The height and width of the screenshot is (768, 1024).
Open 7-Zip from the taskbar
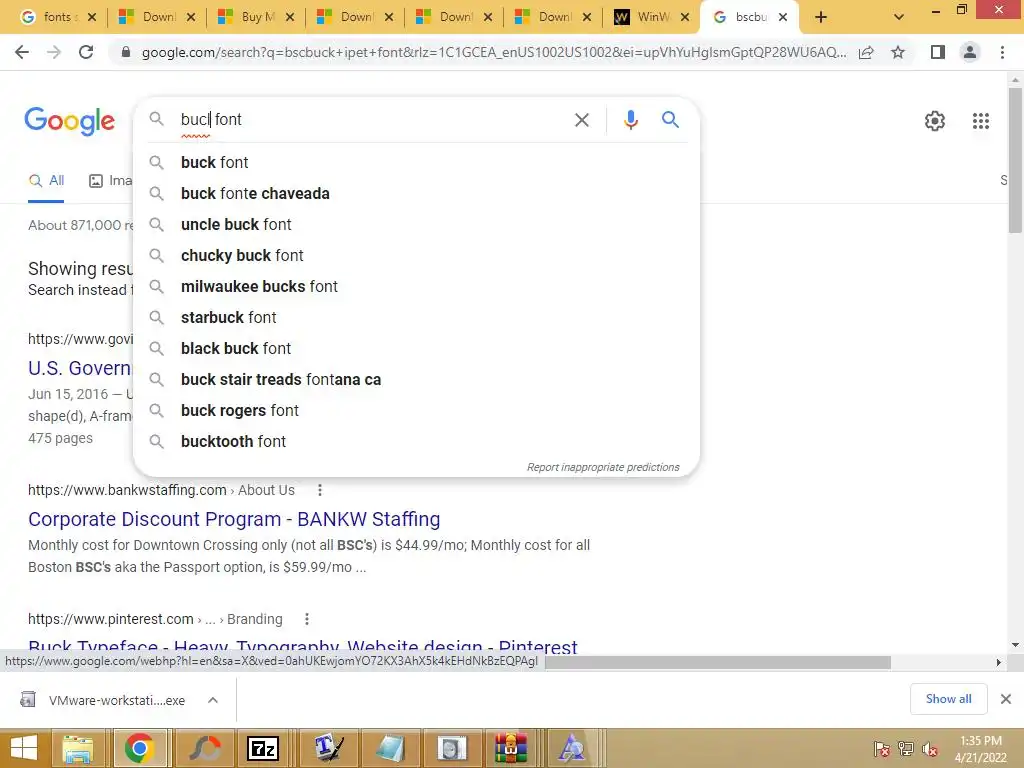263,748
